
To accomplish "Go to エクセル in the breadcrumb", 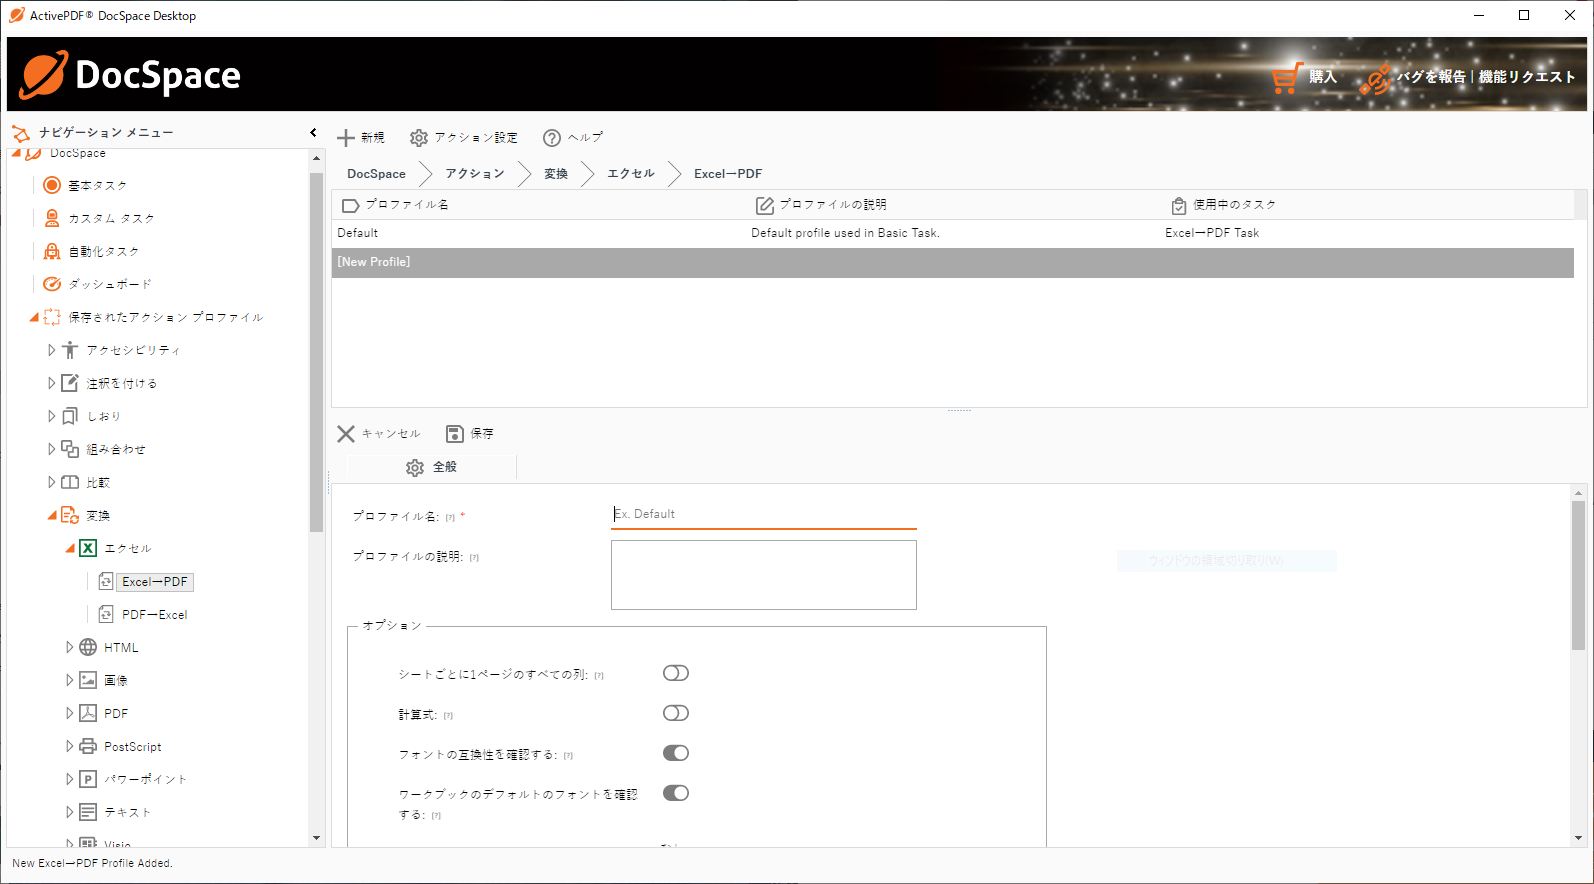I will tap(631, 174).
